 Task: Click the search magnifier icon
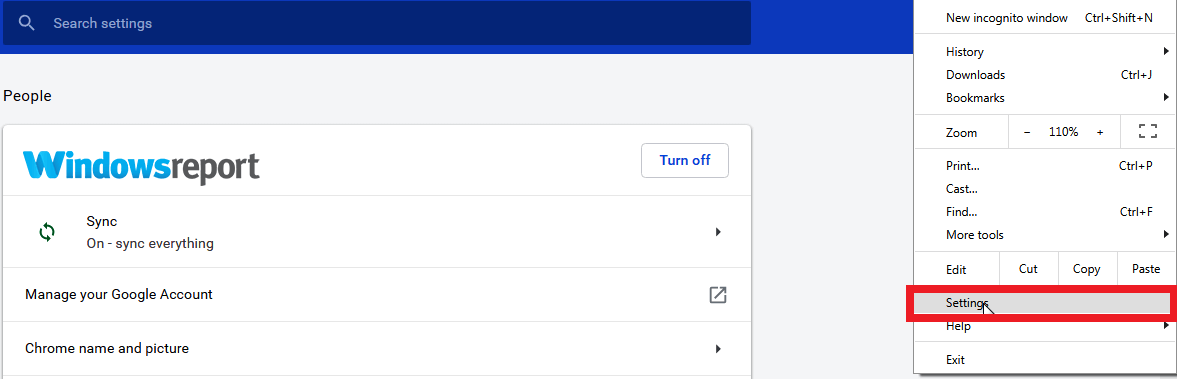(26, 23)
